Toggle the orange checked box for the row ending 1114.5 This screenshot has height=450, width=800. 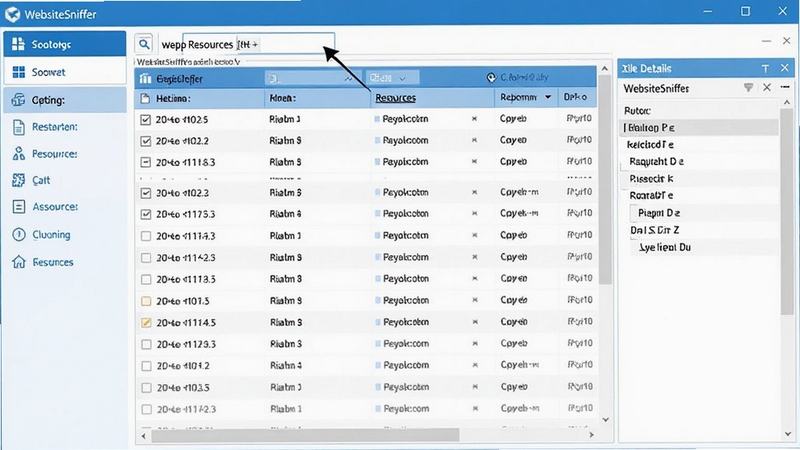tap(146, 322)
